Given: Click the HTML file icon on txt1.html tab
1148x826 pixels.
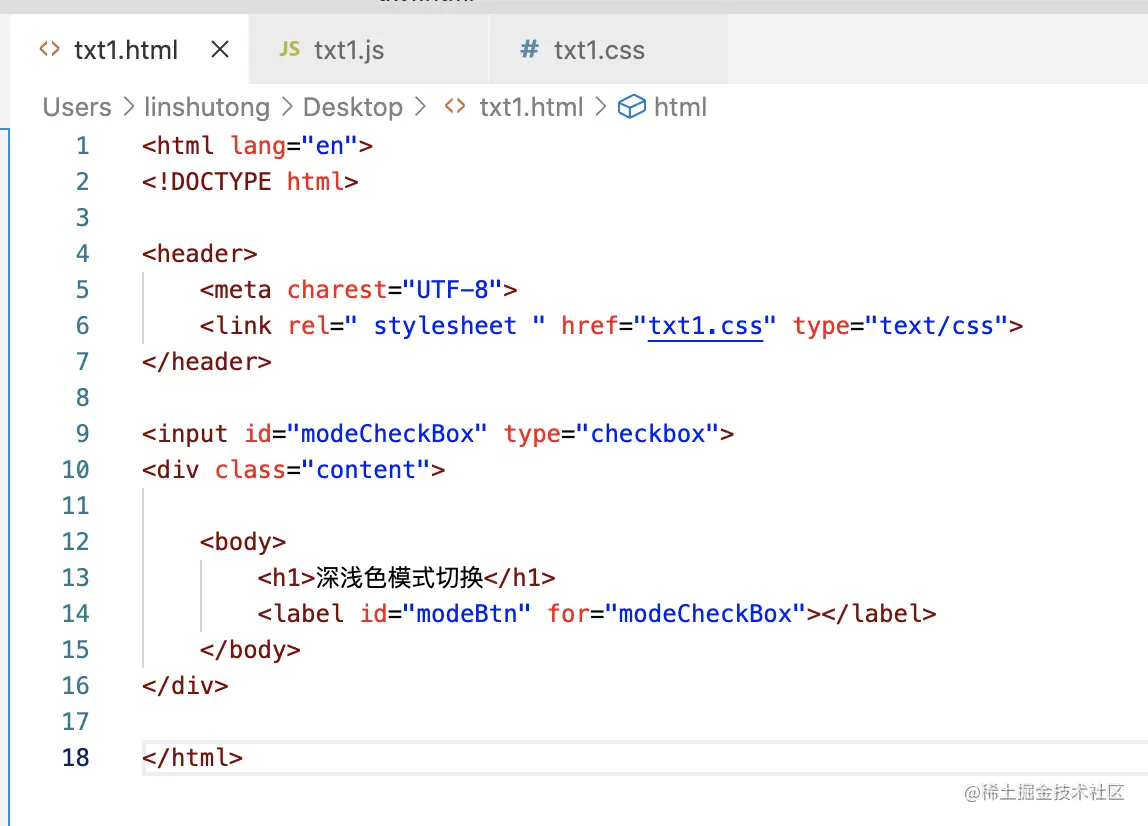Looking at the screenshot, I should [49, 50].
